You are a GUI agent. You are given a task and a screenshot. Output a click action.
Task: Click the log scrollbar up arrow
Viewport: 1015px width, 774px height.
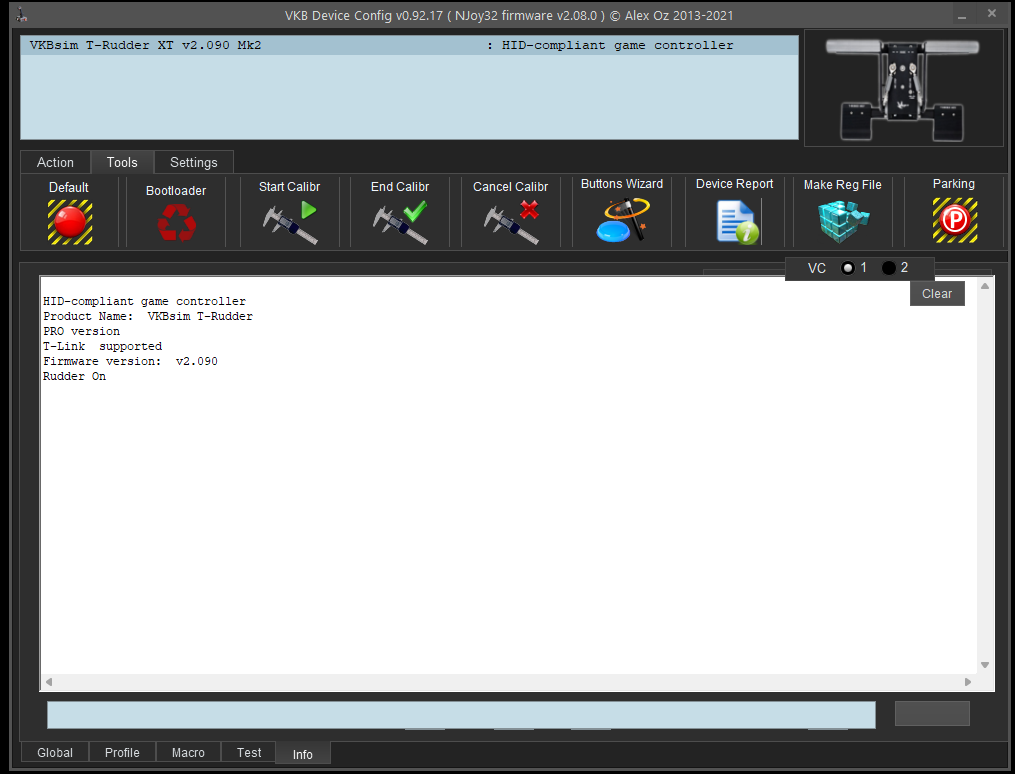point(985,286)
